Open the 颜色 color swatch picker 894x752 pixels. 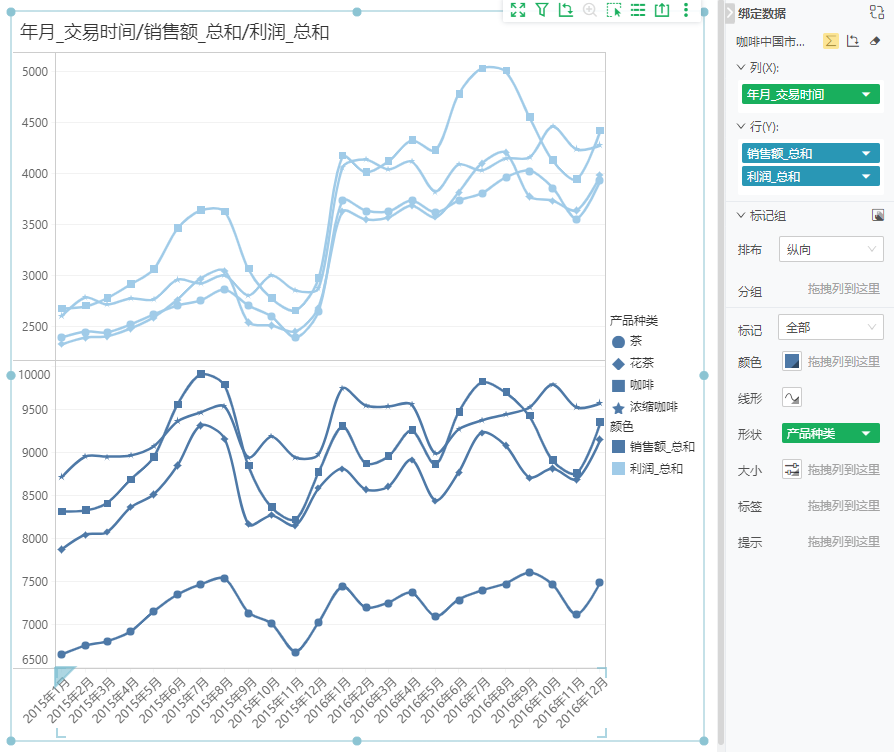791,361
